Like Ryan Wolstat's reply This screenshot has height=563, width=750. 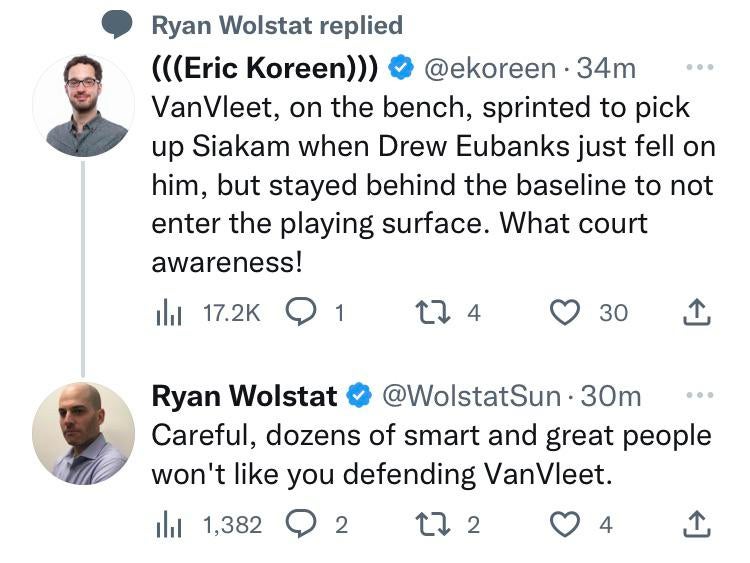pos(567,524)
